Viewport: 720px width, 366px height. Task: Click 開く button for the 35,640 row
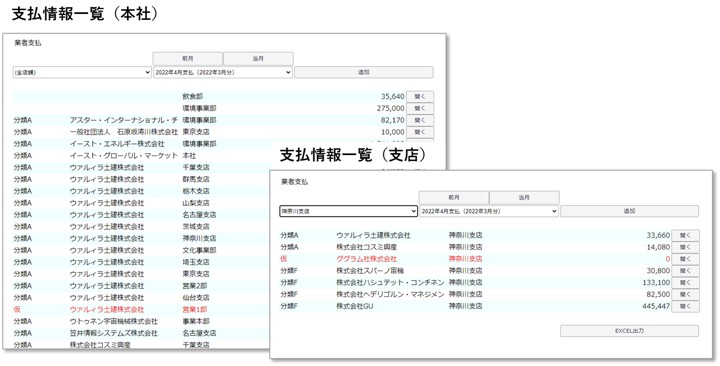click(420, 96)
